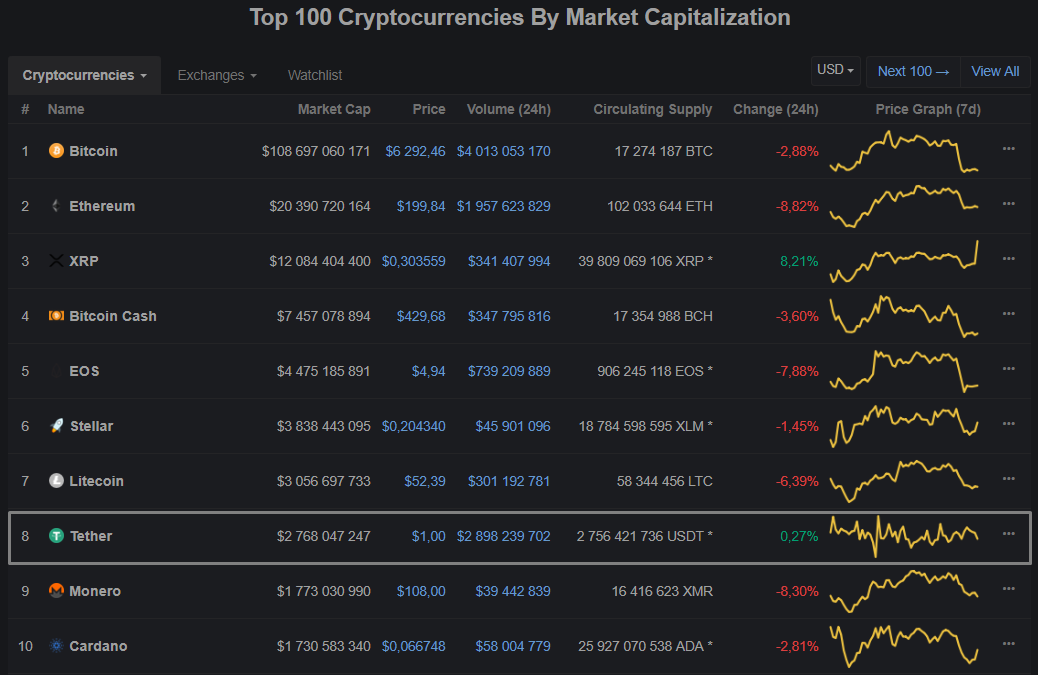The height and width of the screenshot is (675, 1038).
Task: Click the Litecoin coin icon
Action: click(57, 481)
